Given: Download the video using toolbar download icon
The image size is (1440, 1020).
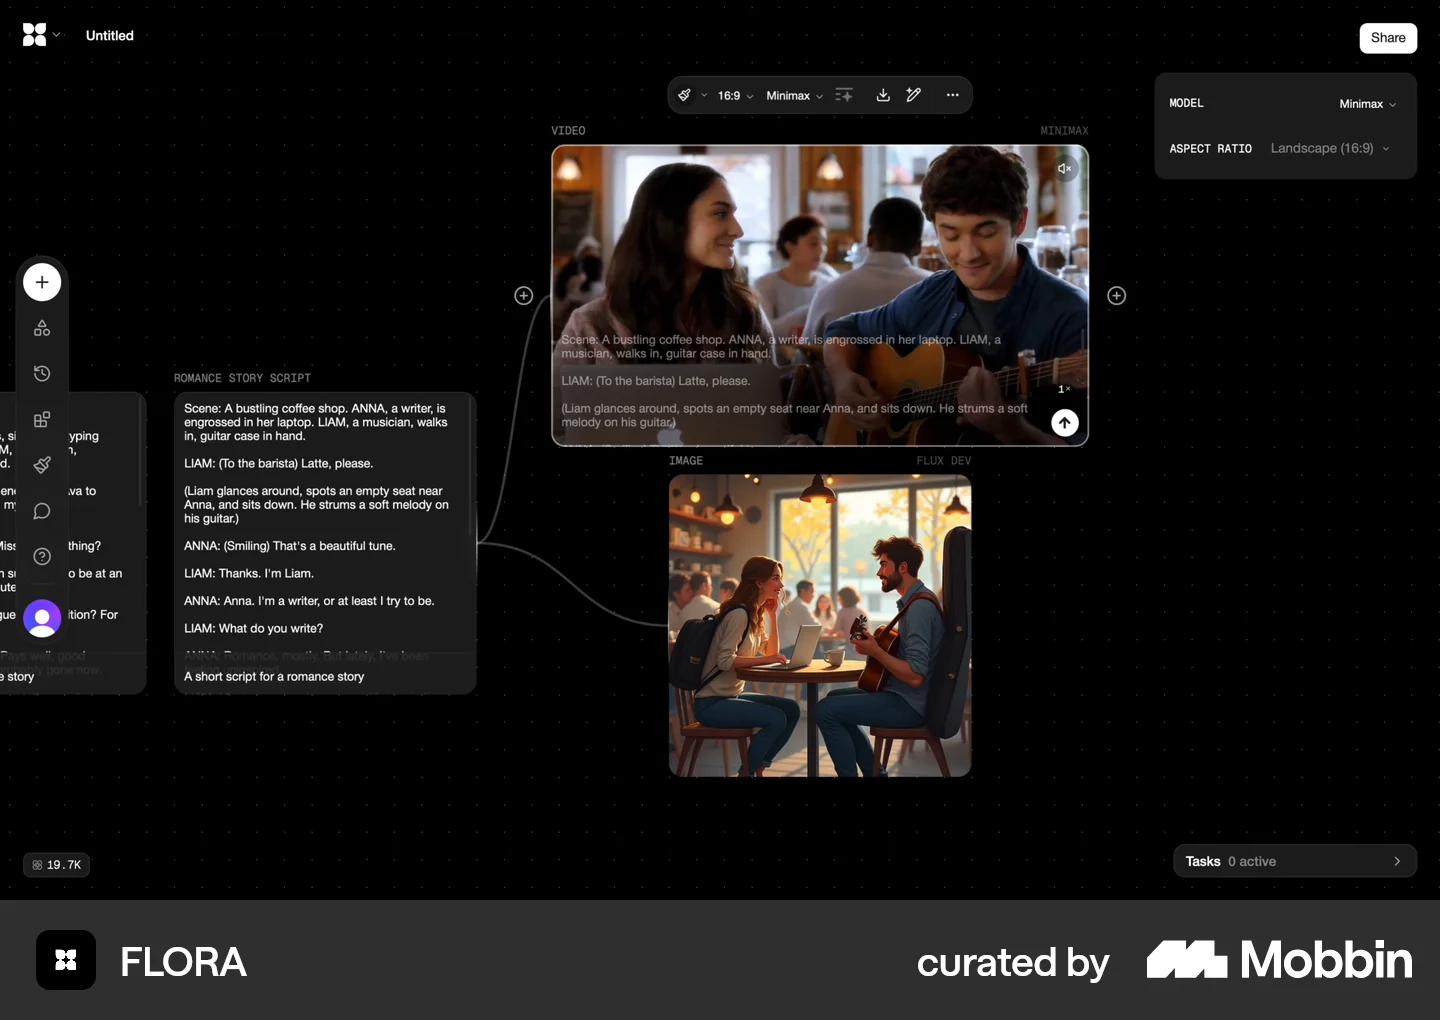Looking at the screenshot, I should coord(883,95).
